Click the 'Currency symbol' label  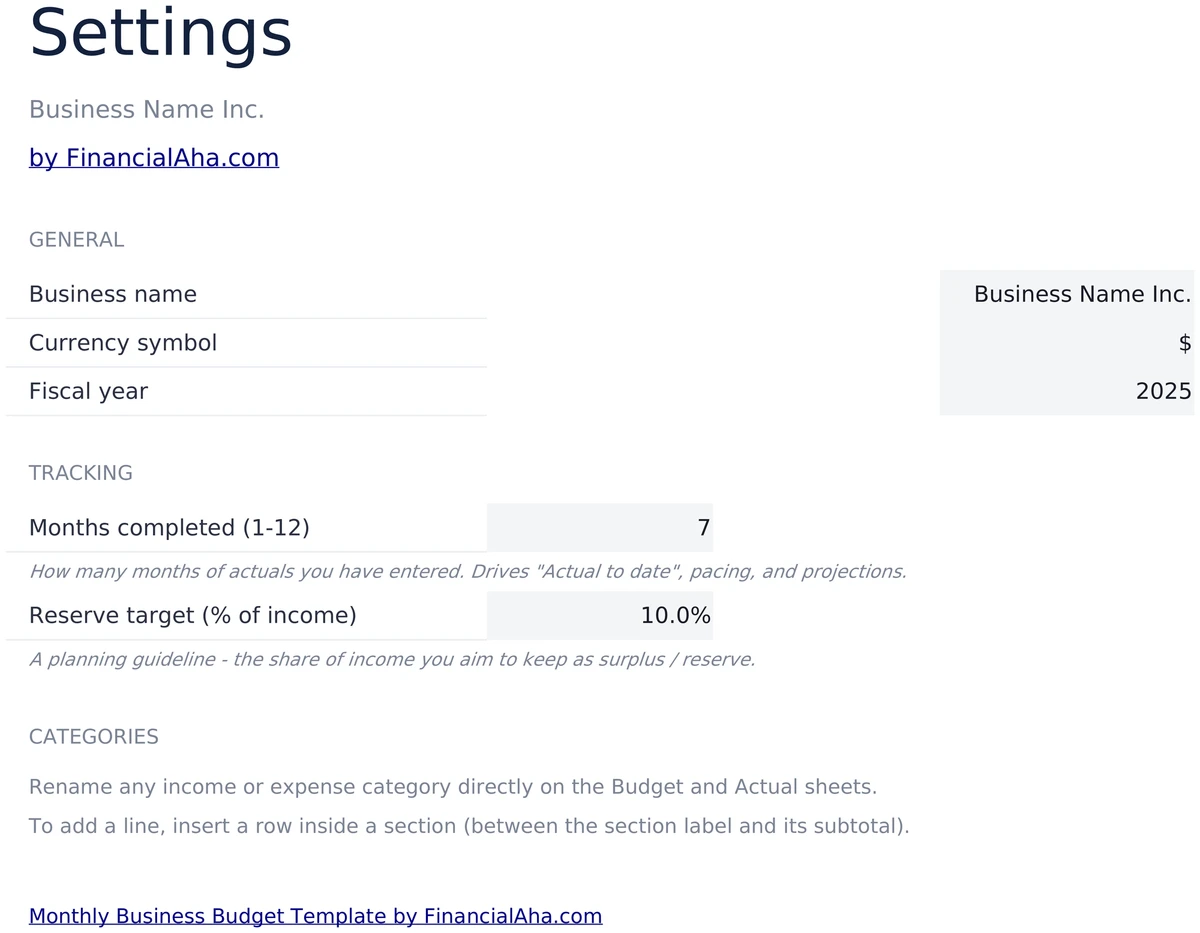(123, 343)
